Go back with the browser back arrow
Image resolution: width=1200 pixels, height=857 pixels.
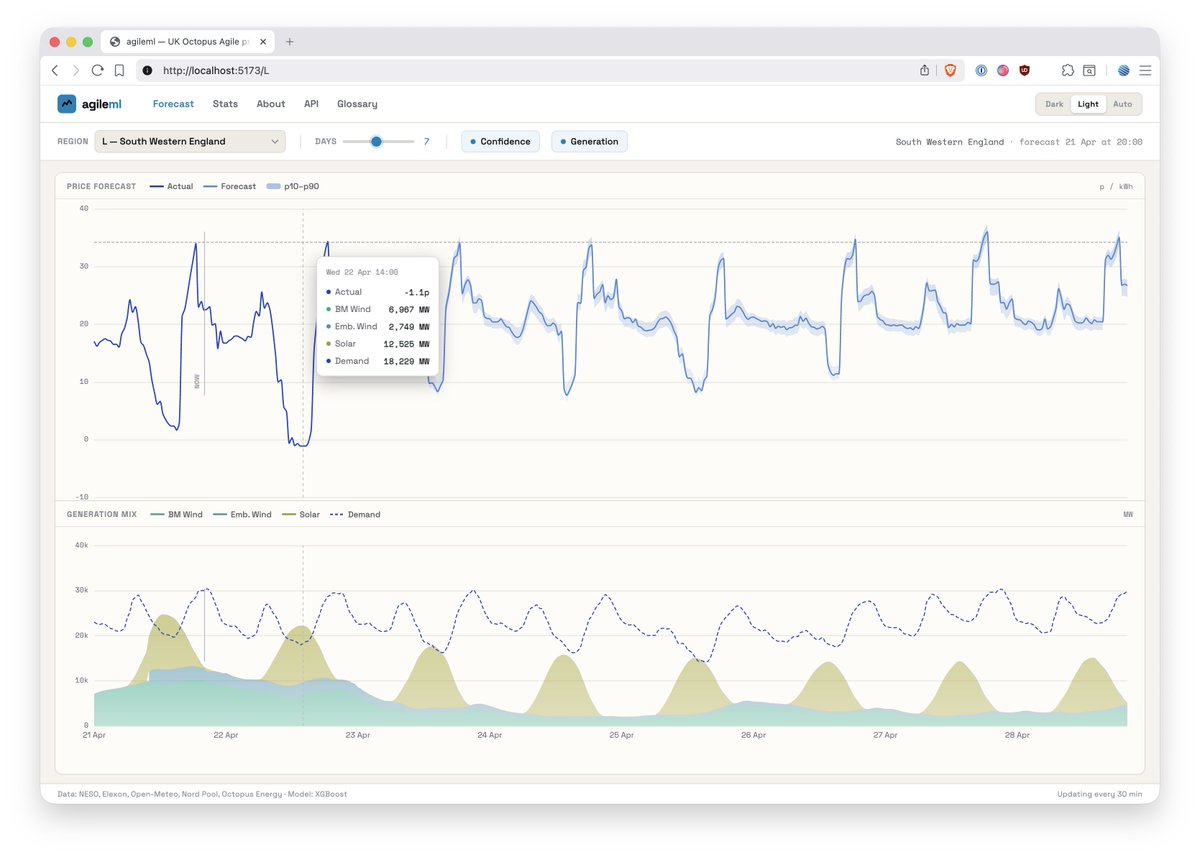55,71
